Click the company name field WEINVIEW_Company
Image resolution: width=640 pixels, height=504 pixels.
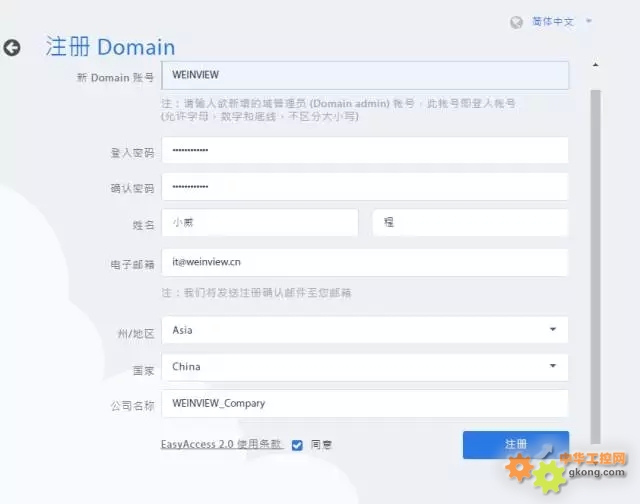point(365,403)
